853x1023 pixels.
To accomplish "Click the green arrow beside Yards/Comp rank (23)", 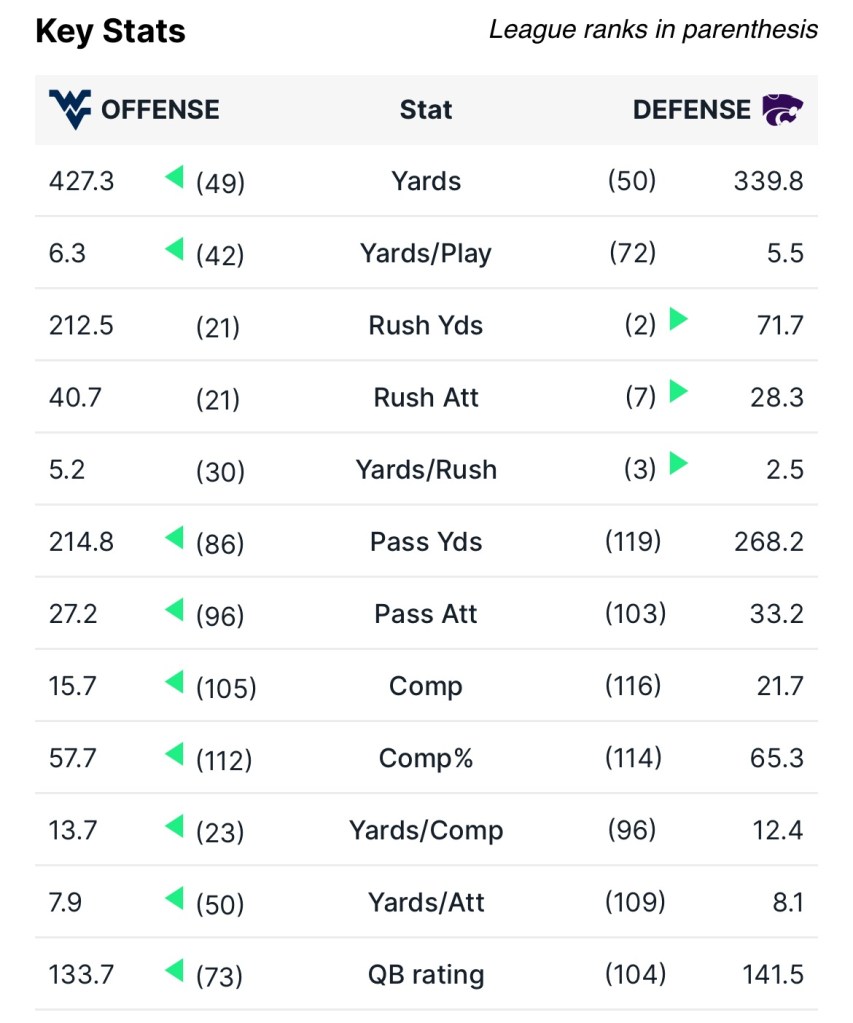I will [x=175, y=826].
